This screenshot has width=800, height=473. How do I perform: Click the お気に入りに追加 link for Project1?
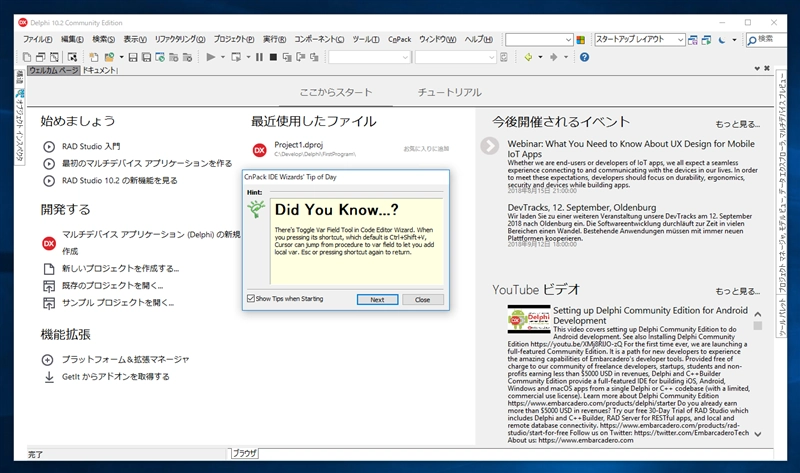click(x=426, y=149)
